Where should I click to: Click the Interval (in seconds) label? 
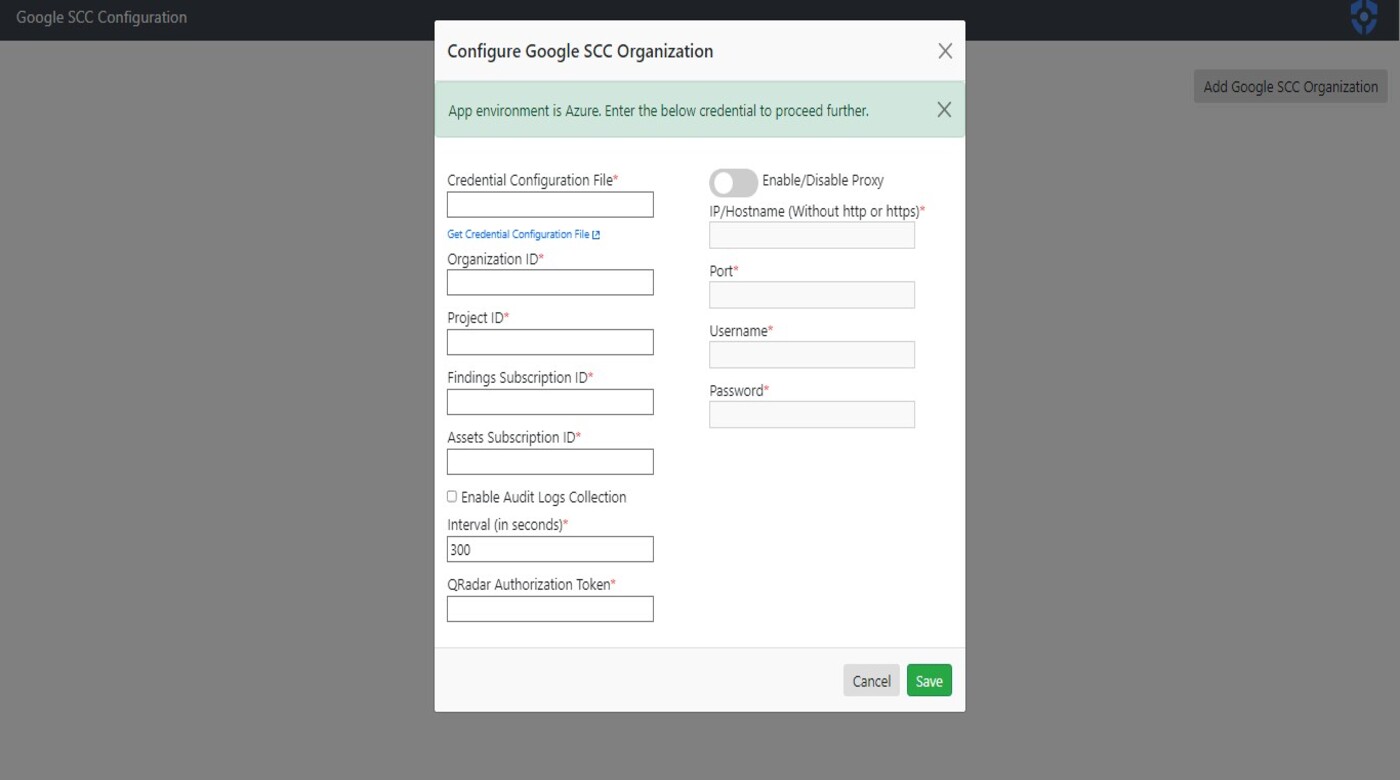pyautogui.click(x=507, y=525)
